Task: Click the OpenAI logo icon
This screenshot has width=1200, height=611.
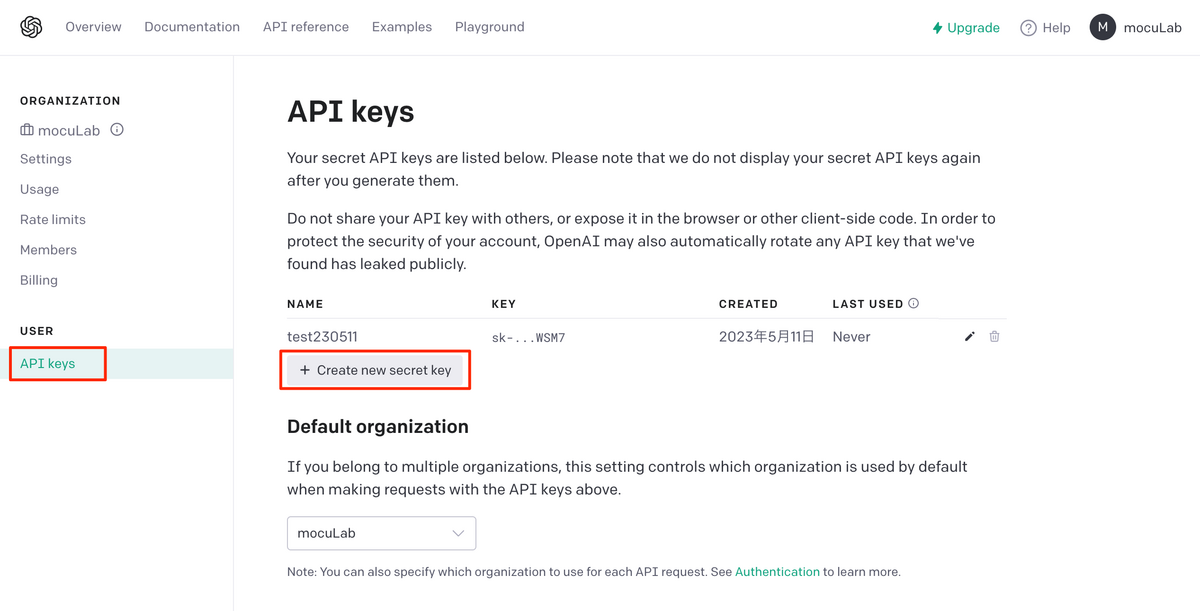Action: pyautogui.click(x=31, y=27)
